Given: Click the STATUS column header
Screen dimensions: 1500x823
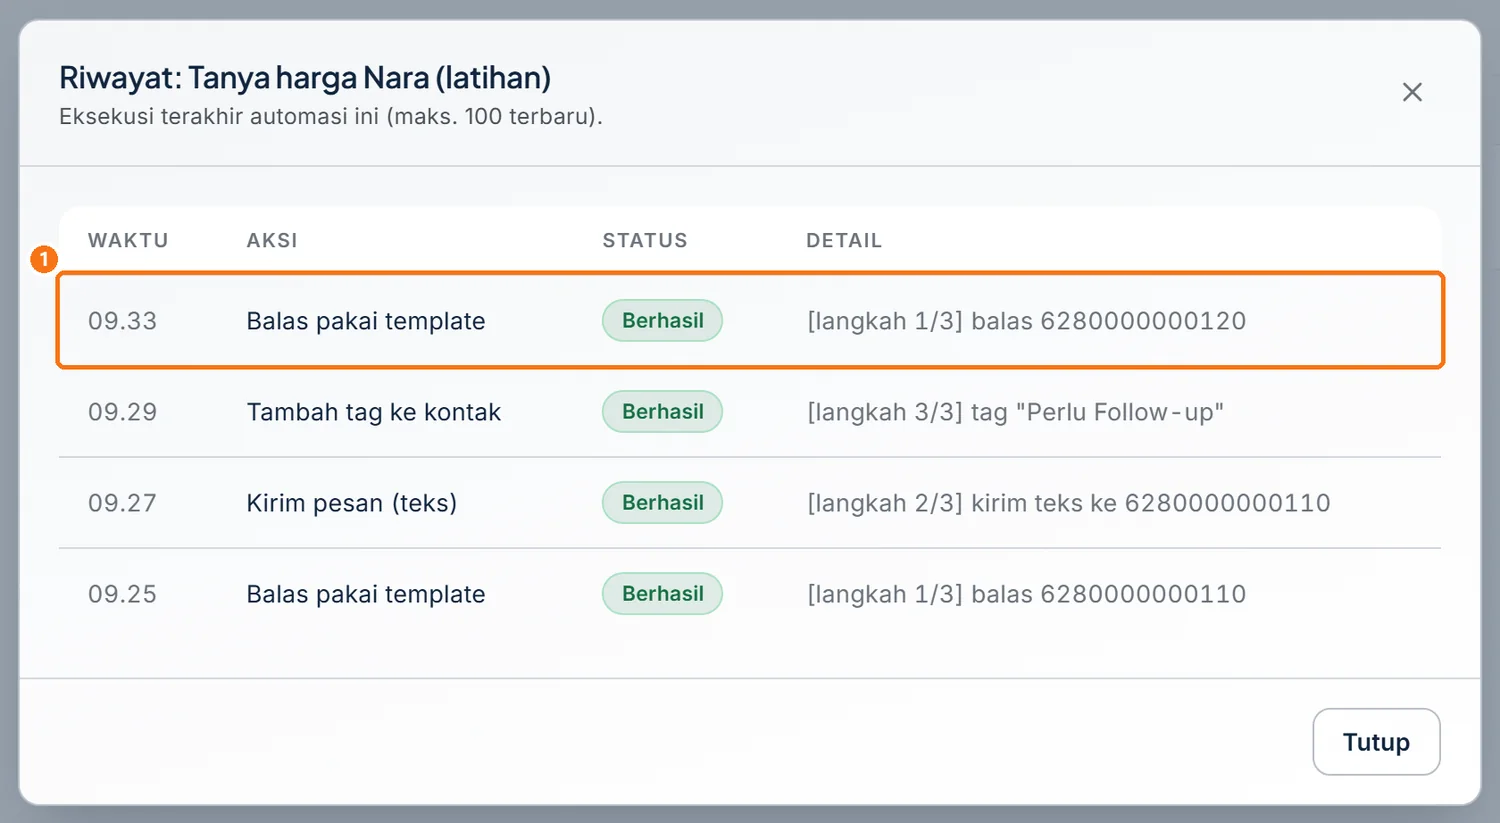Looking at the screenshot, I should pyautogui.click(x=645, y=240).
